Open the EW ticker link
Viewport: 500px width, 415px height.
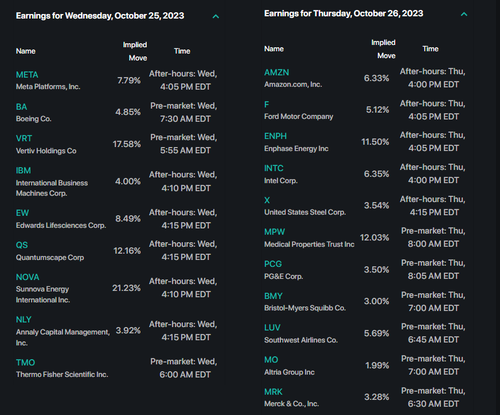[22, 213]
